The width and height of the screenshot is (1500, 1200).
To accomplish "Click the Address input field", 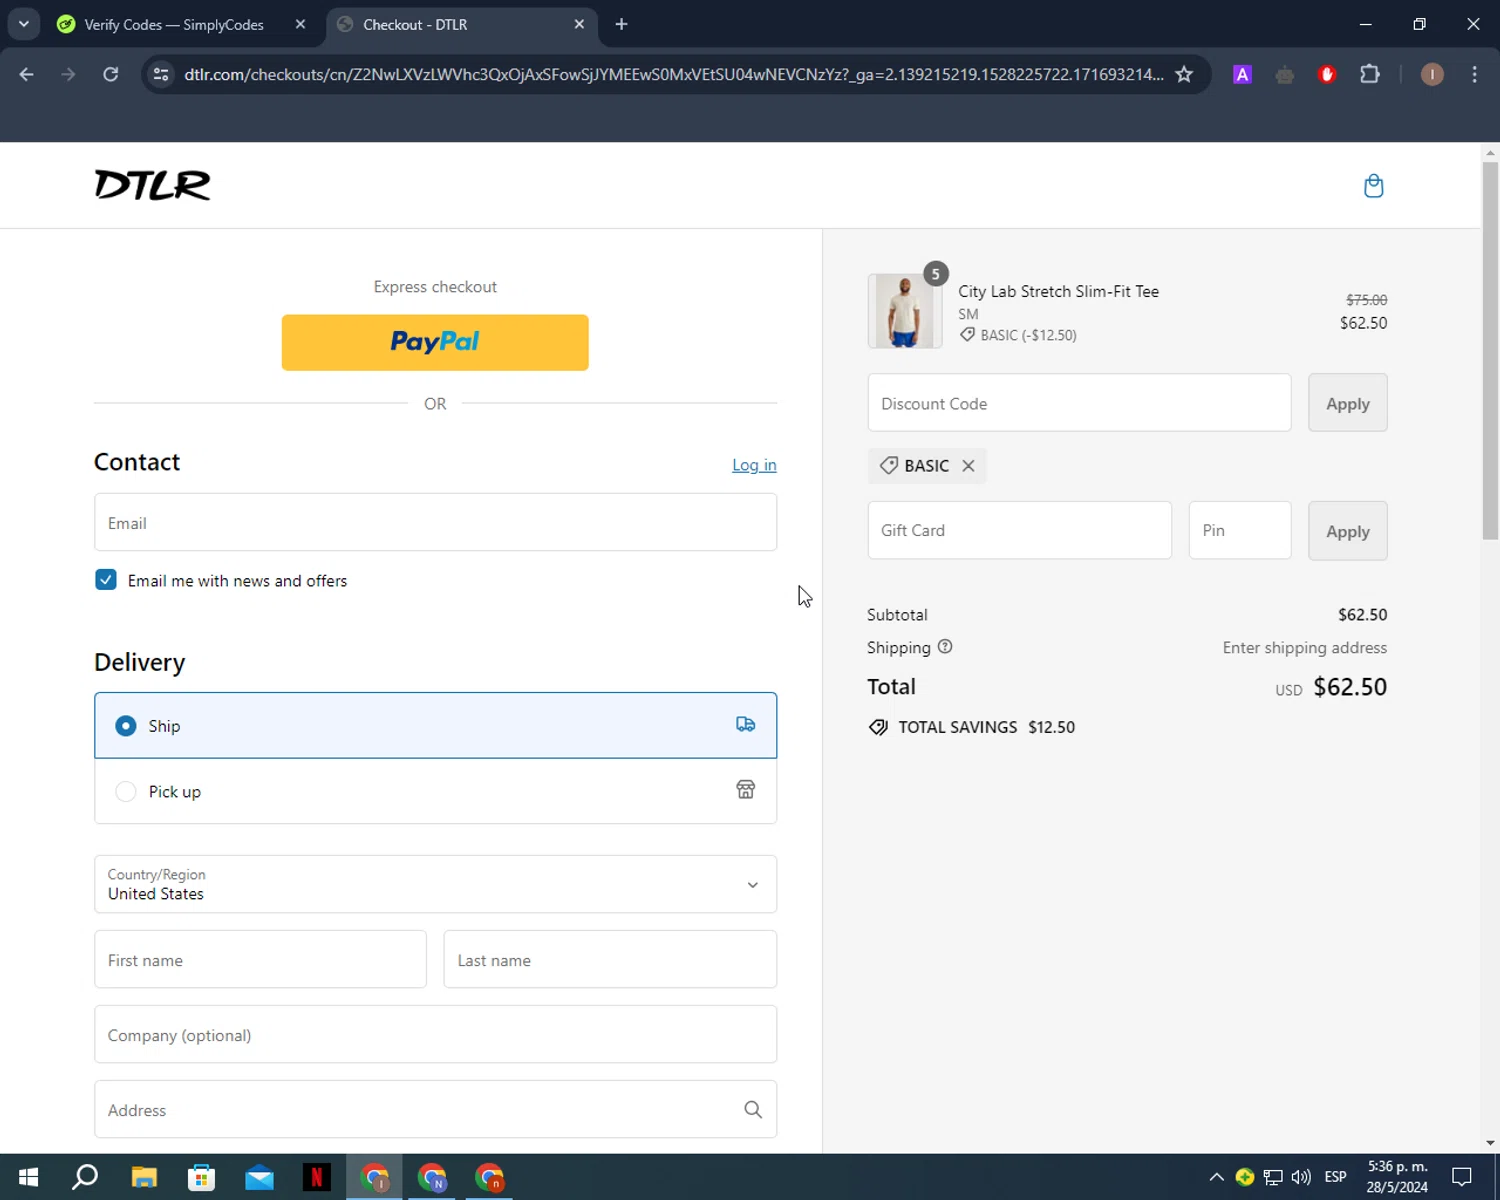I will pyautogui.click(x=435, y=1109).
